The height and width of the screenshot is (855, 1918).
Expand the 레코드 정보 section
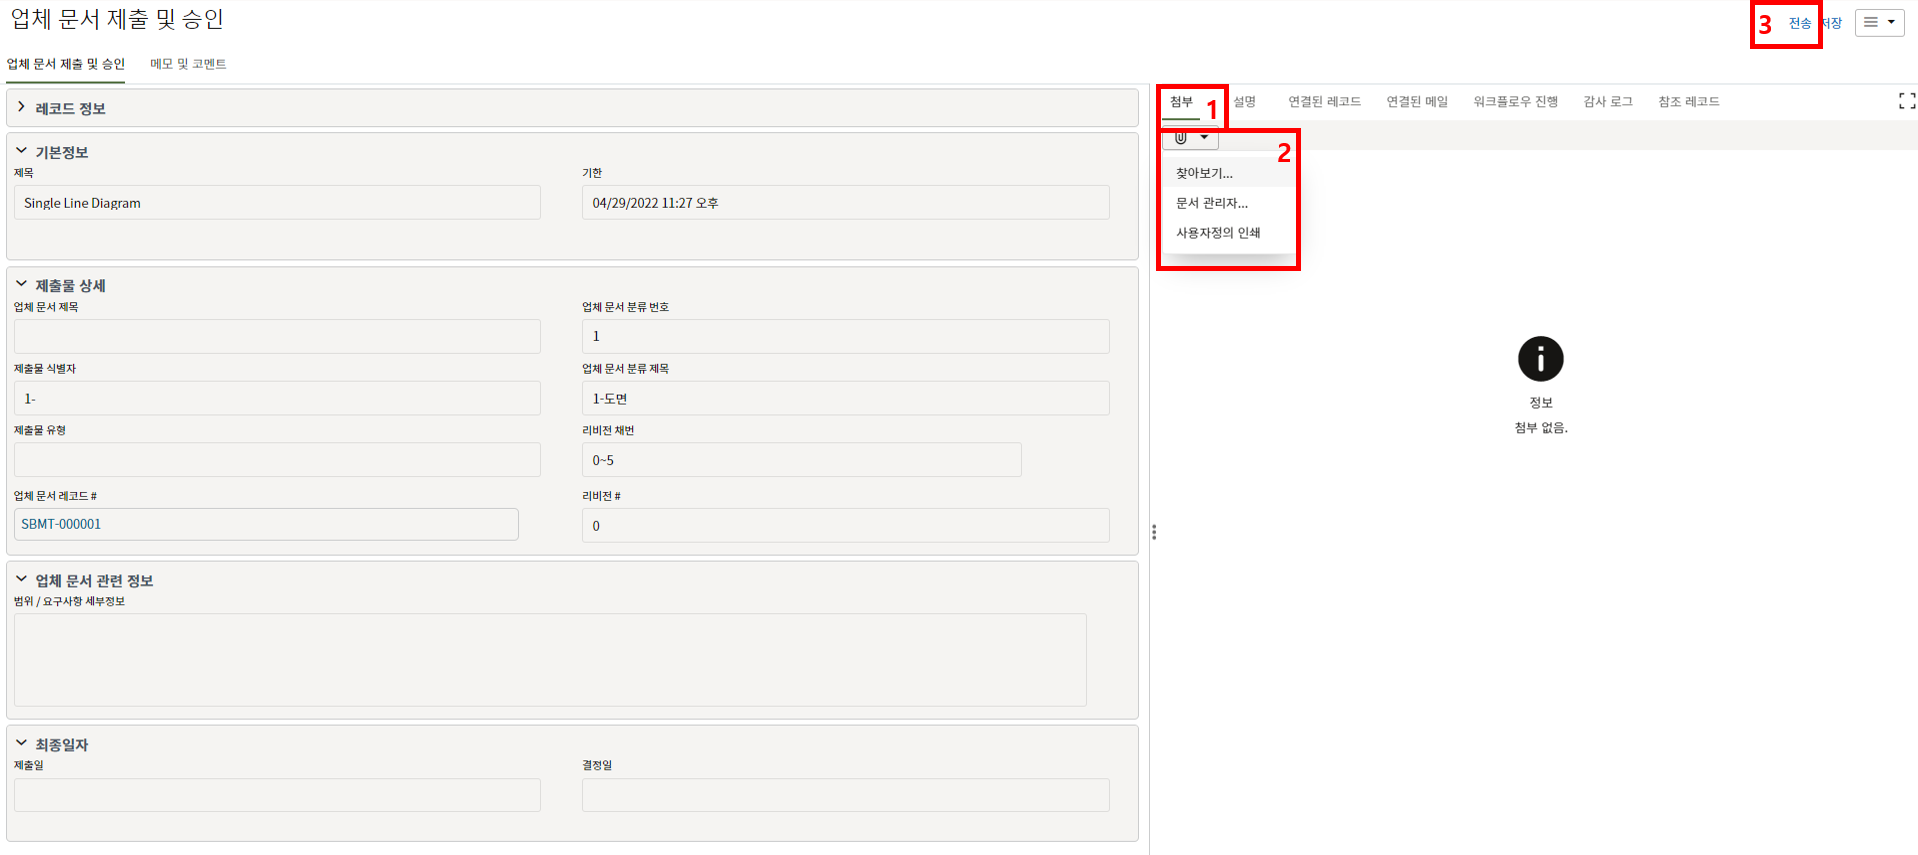(22, 108)
